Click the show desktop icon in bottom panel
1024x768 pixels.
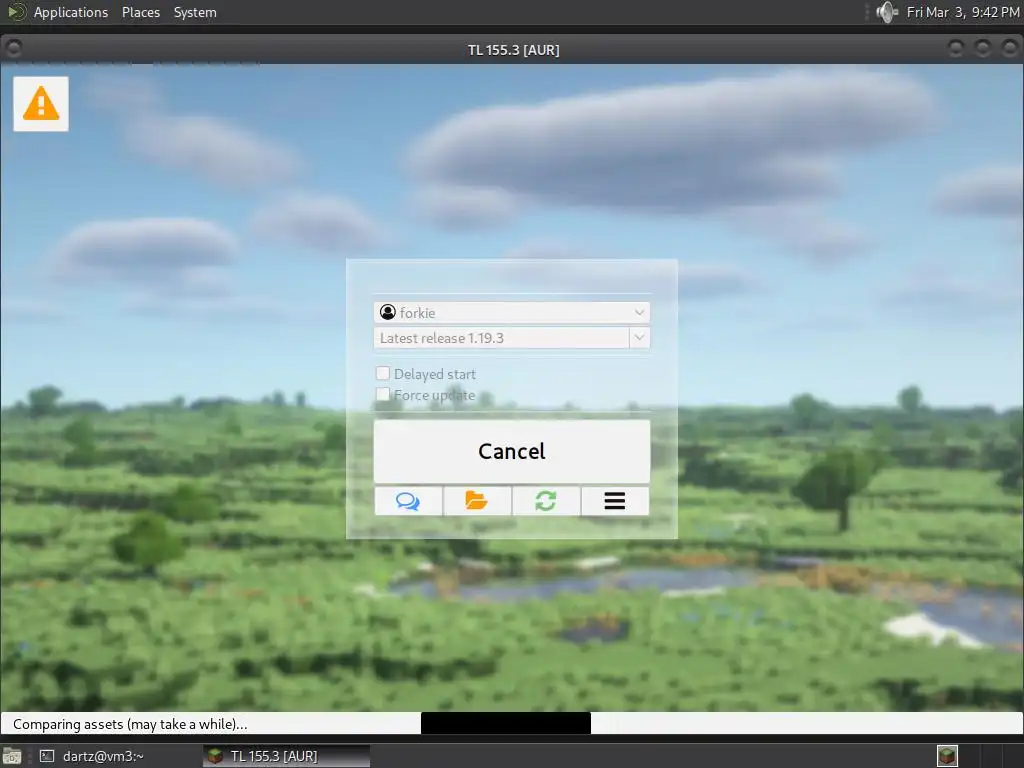pyautogui.click(x=12, y=756)
